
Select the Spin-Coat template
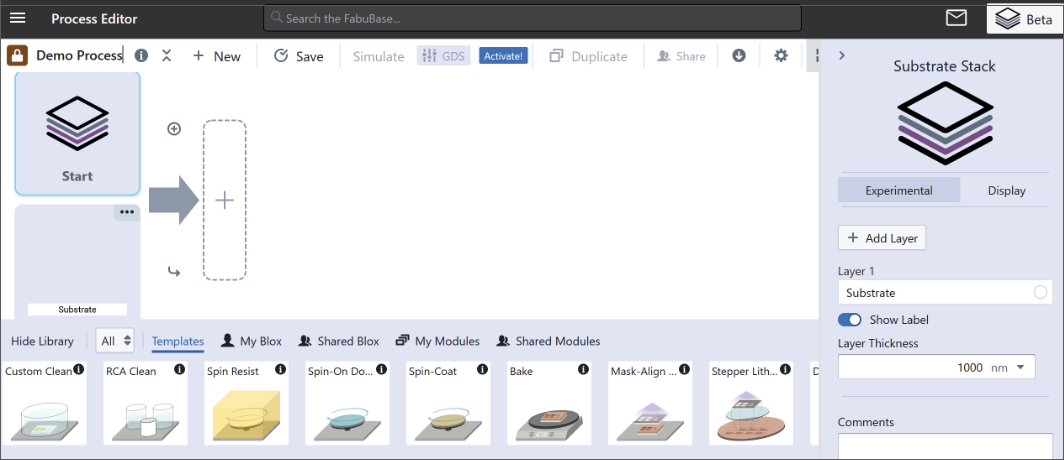(448, 403)
